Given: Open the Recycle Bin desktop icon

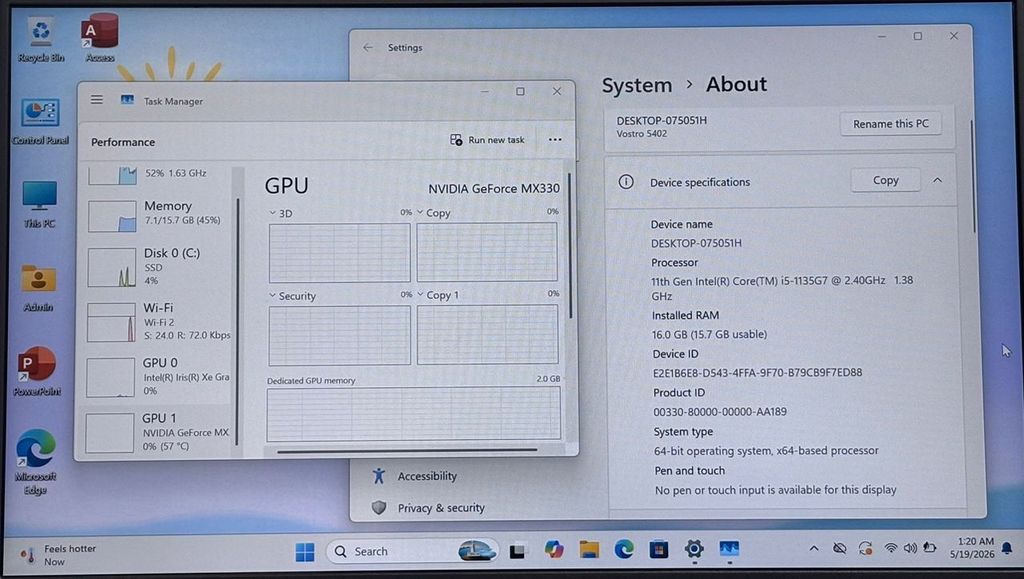Looking at the screenshot, I should coord(40,39).
